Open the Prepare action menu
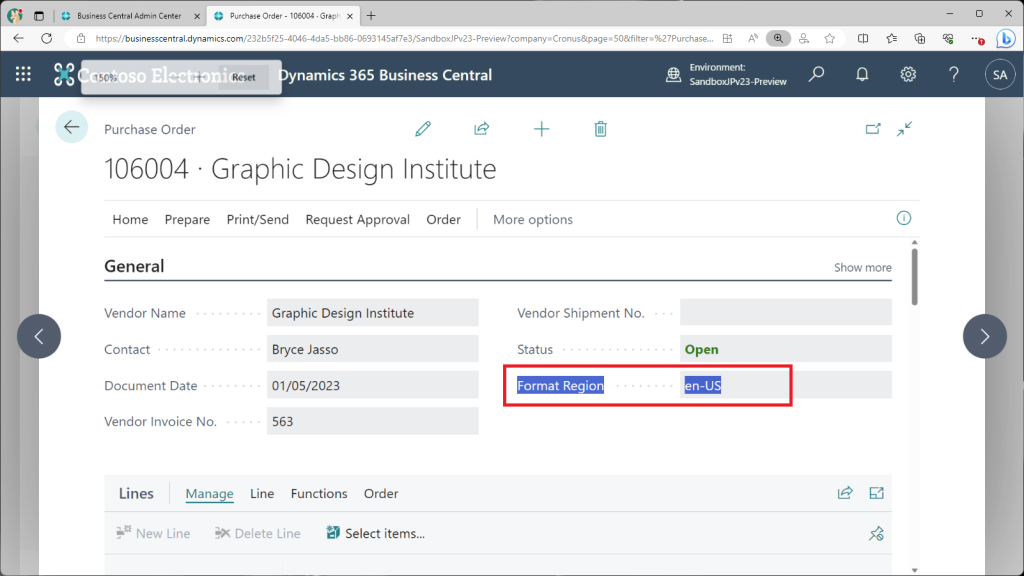 pyautogui.click(x=187, y=219)
